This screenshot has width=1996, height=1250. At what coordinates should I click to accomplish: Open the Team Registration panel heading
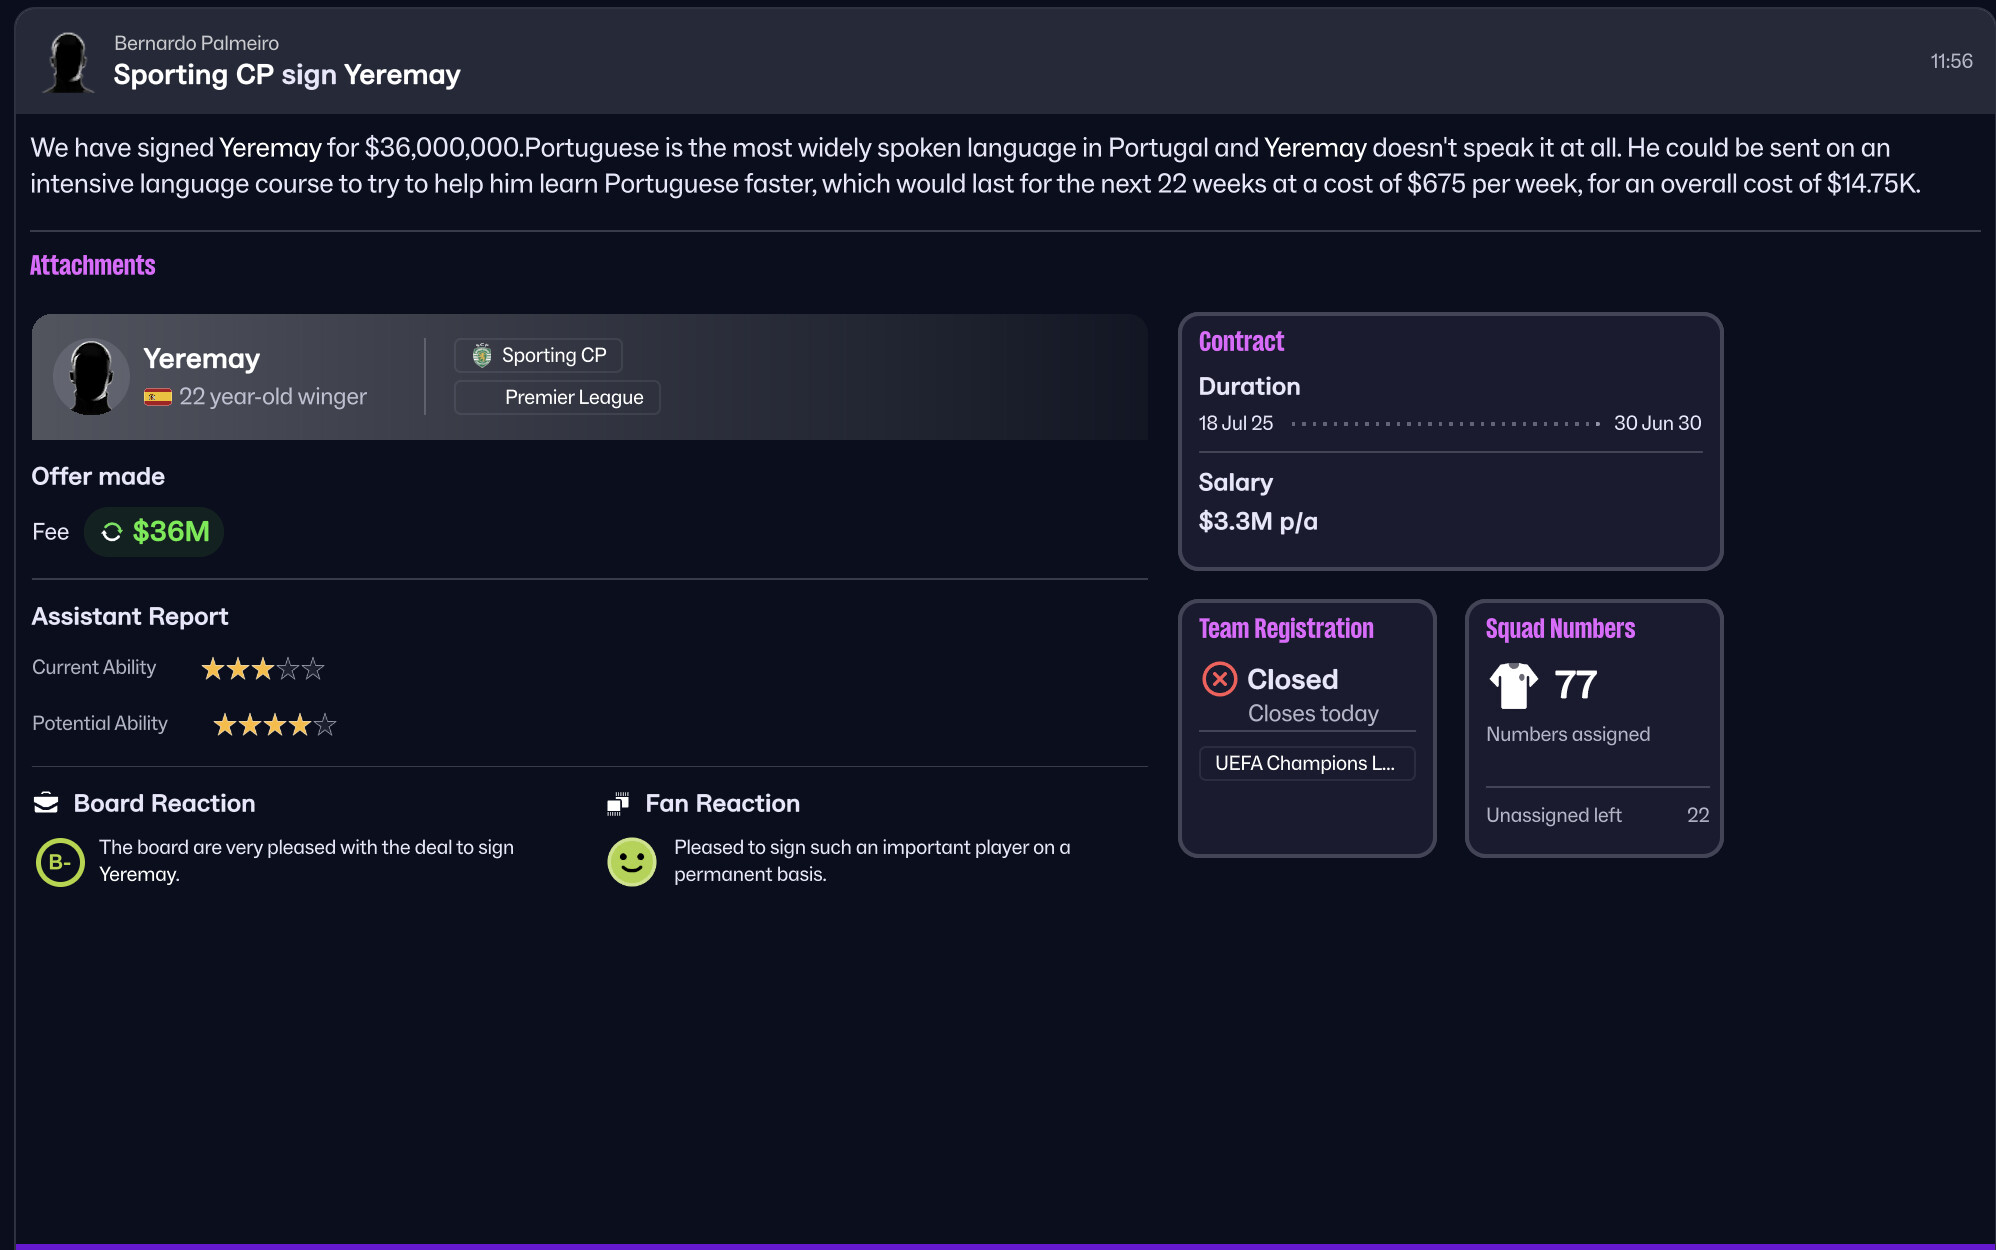click(1285, 628)
